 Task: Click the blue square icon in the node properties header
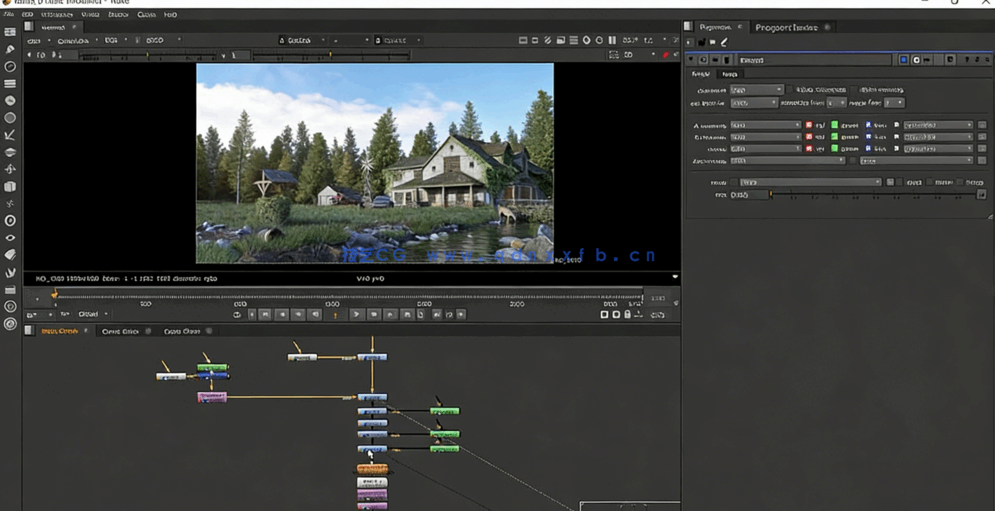(903, 60)
